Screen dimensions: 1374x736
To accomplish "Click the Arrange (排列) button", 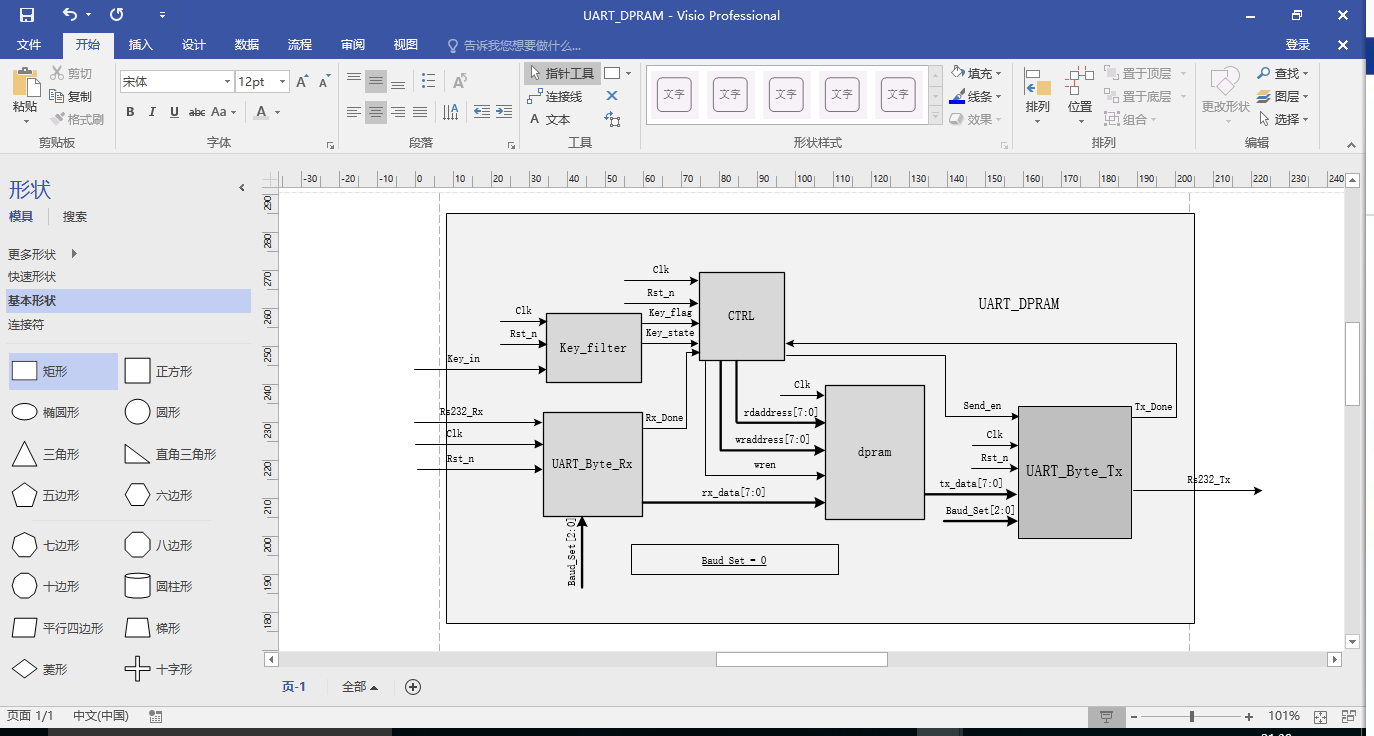I will 1038,96.
